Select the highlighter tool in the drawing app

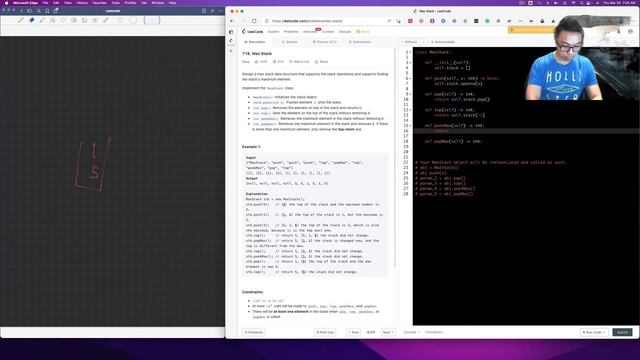coord(42,20)
